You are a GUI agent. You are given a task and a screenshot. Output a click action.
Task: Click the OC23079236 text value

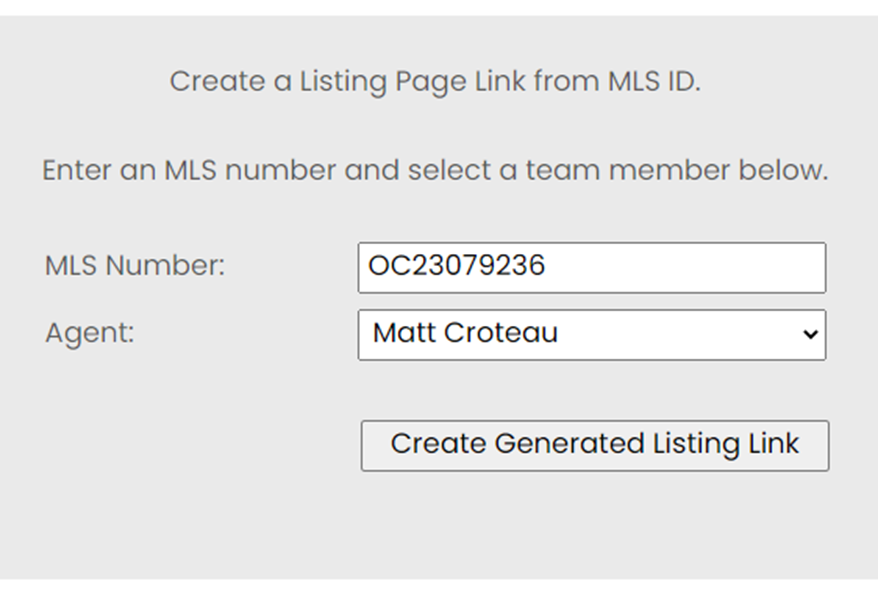pyautogui.click(x=457, y=267)
